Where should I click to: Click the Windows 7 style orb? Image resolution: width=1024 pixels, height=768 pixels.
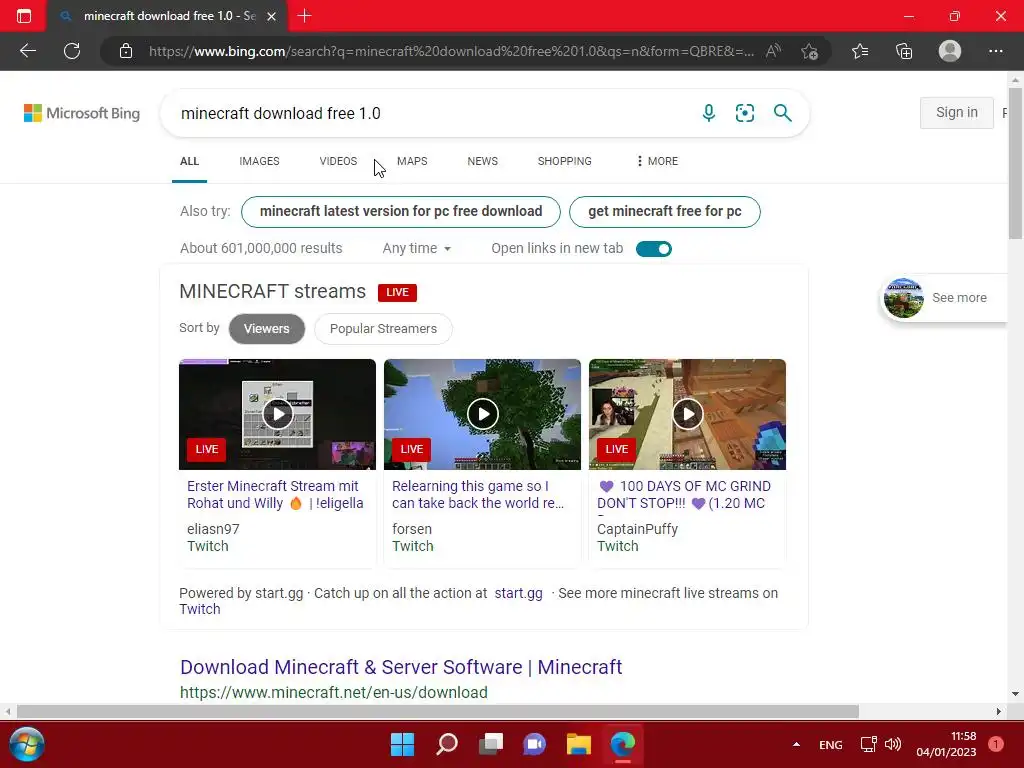pyautogui.click(x=27, y=744)
